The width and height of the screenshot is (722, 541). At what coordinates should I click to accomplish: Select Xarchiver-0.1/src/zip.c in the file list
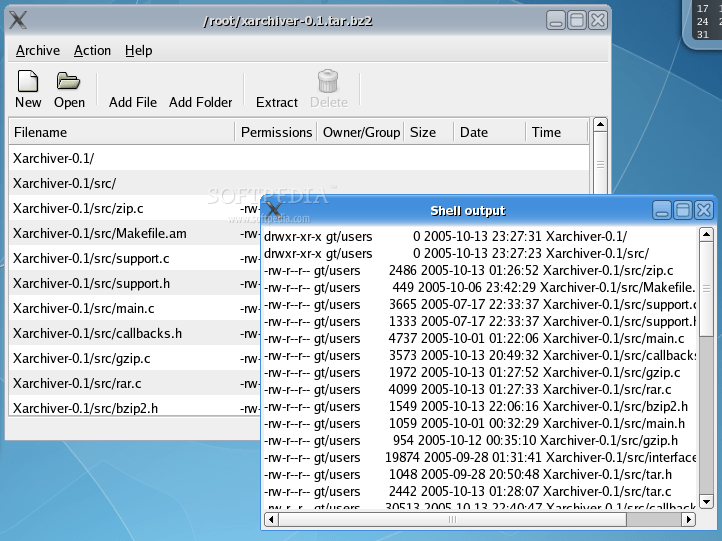tap(135, 209)
